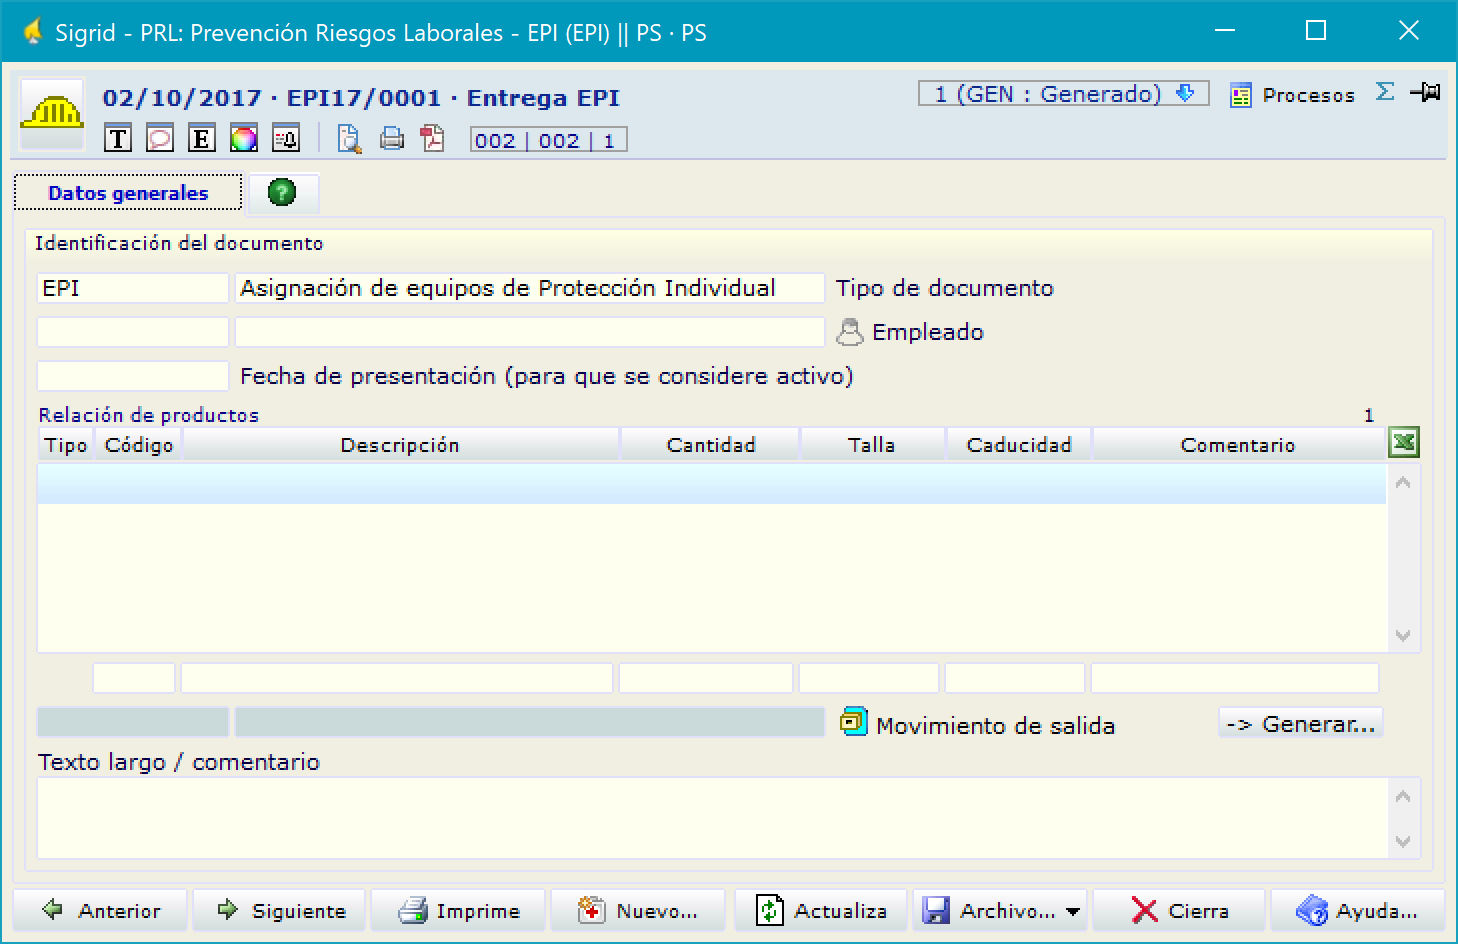Open print preview magnifier document icon

coord(349,139)
